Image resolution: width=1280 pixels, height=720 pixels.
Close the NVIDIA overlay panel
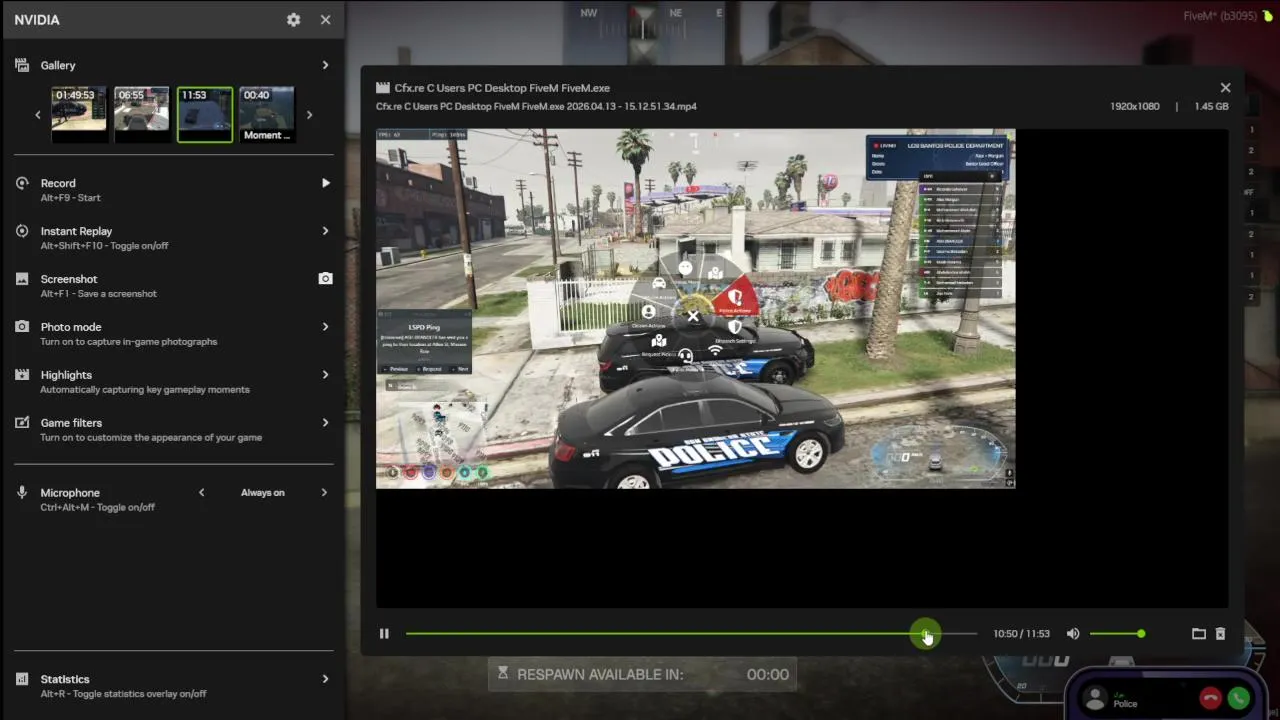(x=325, y=20)
